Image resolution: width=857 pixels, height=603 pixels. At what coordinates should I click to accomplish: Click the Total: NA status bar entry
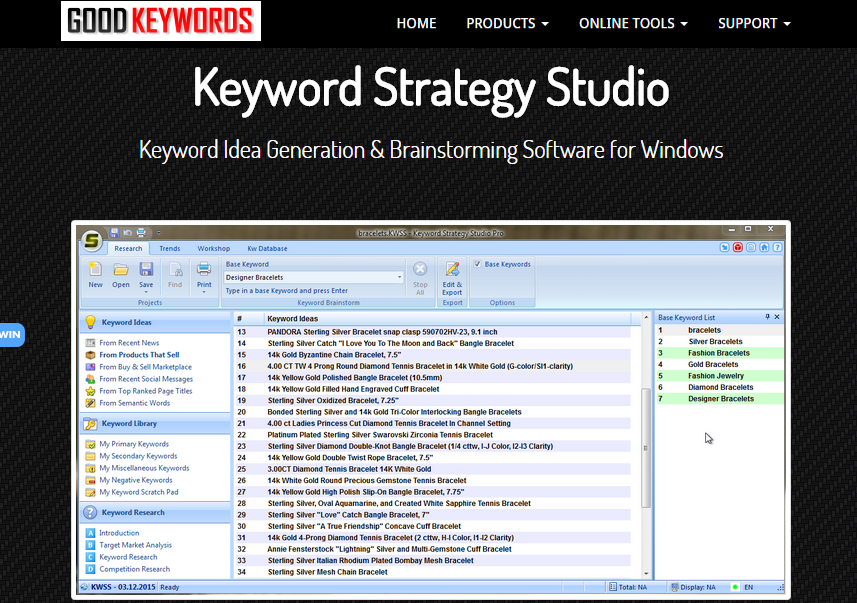point(628,587)
